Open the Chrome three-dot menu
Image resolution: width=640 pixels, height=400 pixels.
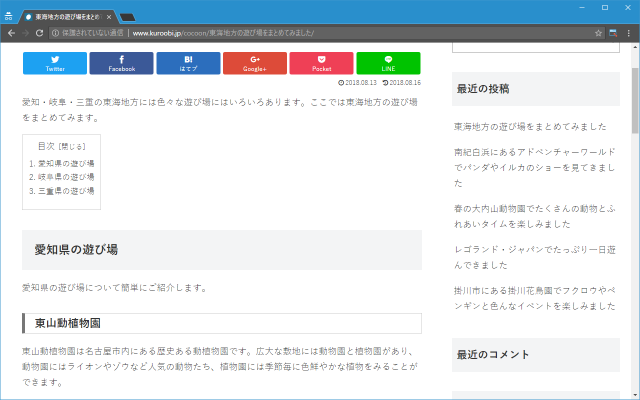pyautogui.click(x=629, y=33)
